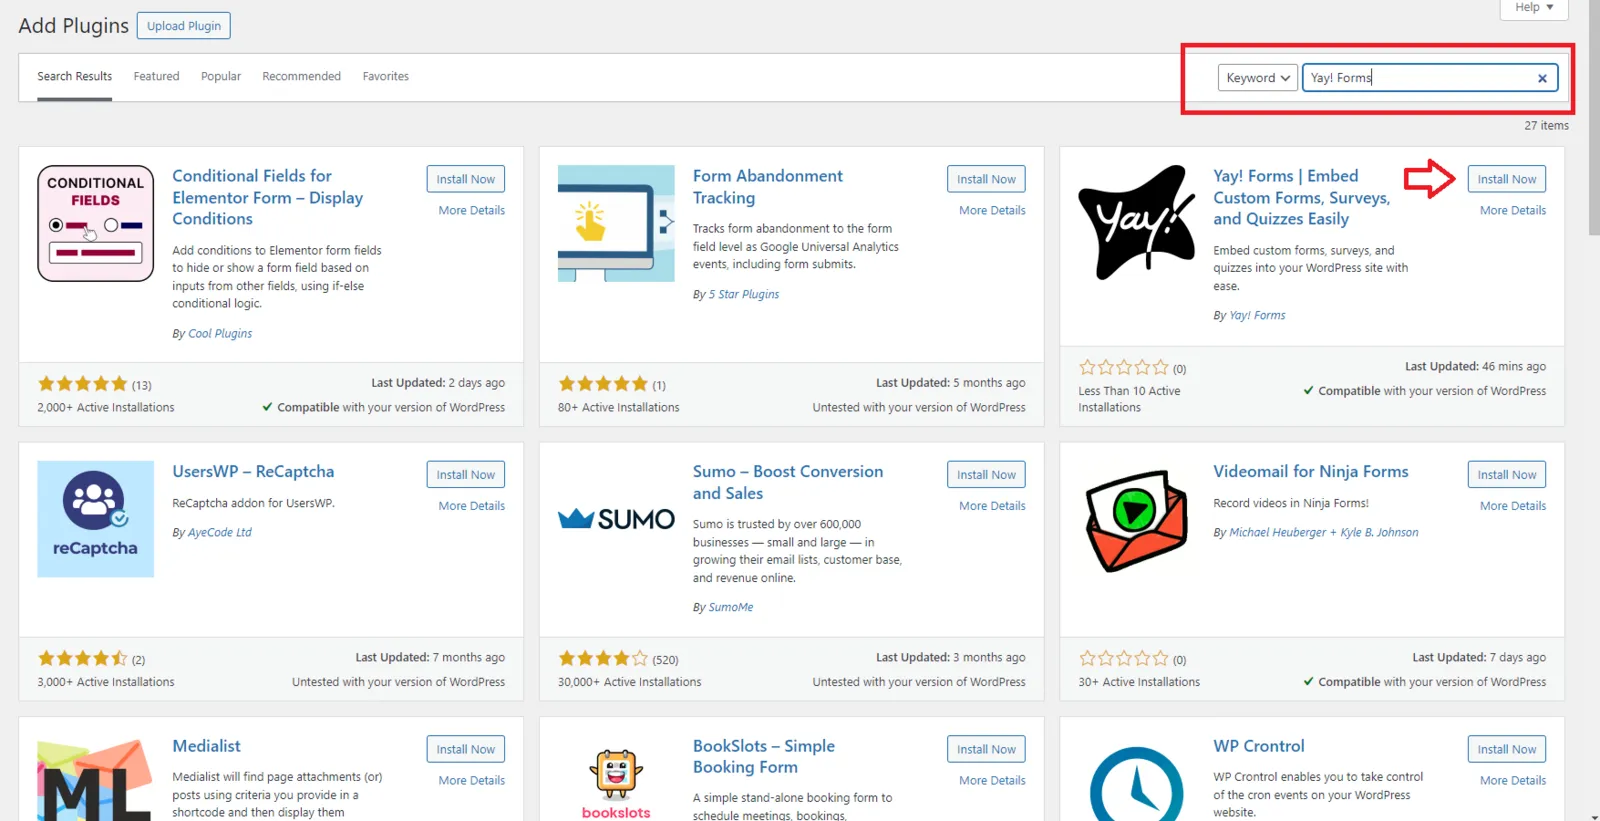
Task: Click the Upload Plugin button
Action: pyautogui.click(x=184, y=26)
